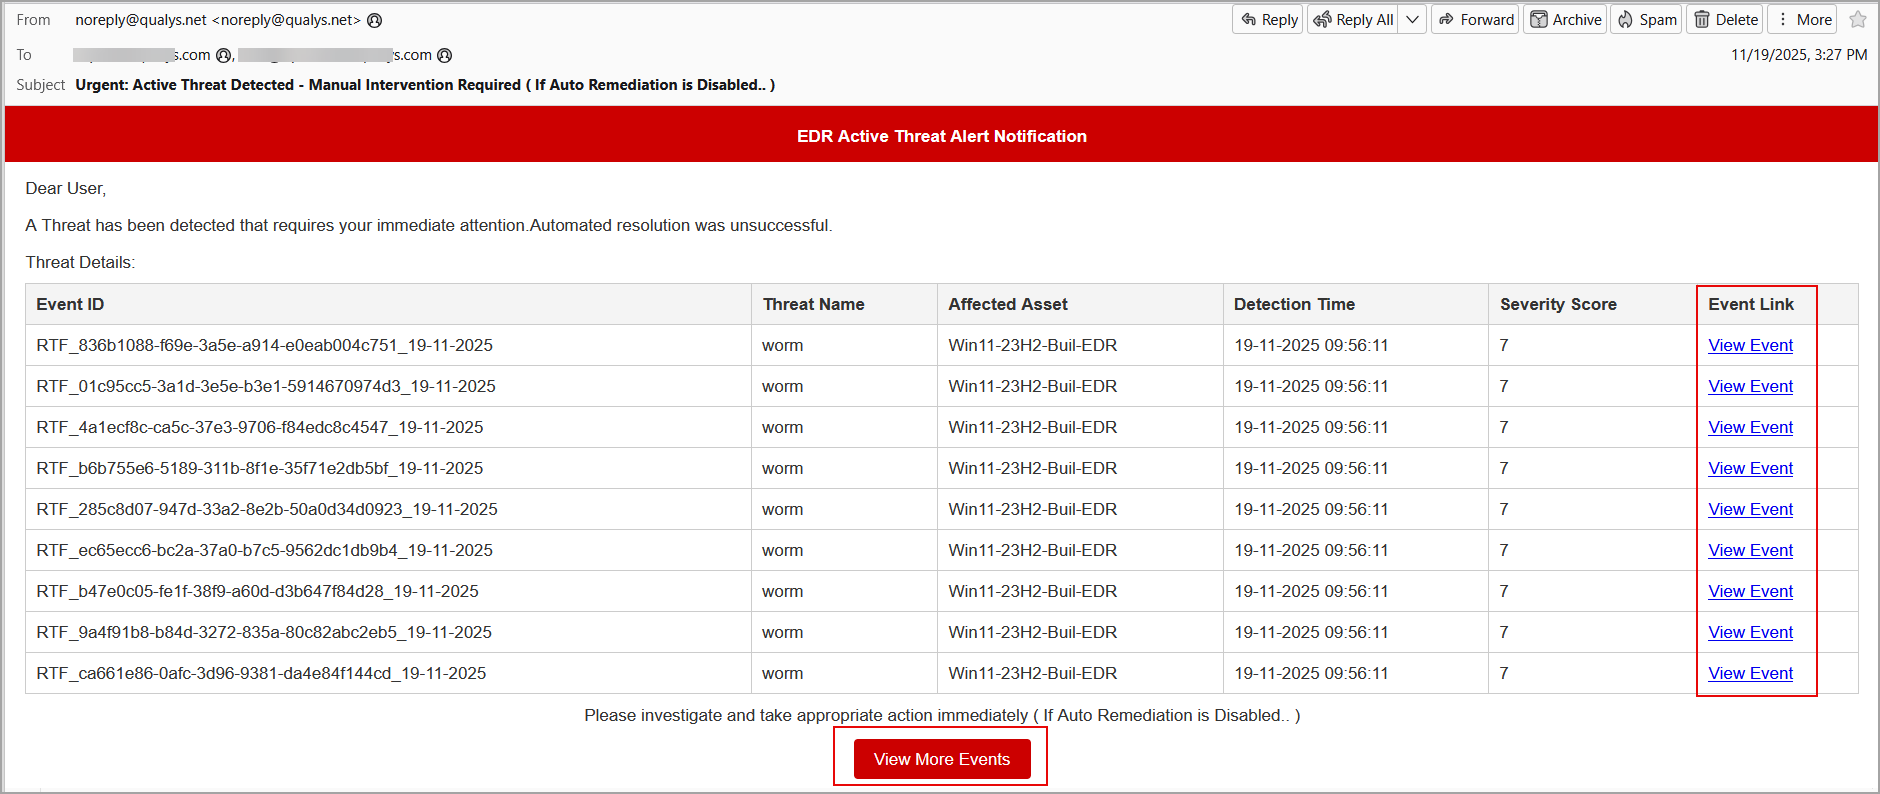Open View Event for RTF_ca661e86 row

1750,674
